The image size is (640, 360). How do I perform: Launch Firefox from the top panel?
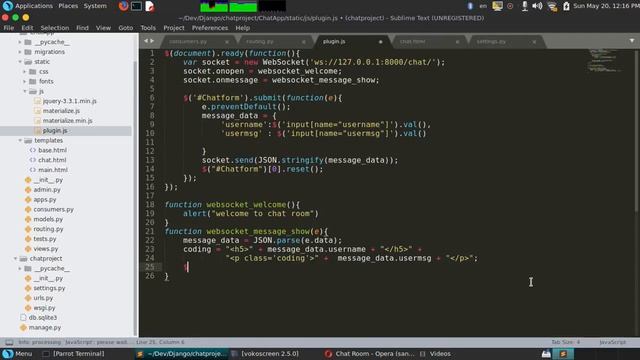tap(123, 6)
